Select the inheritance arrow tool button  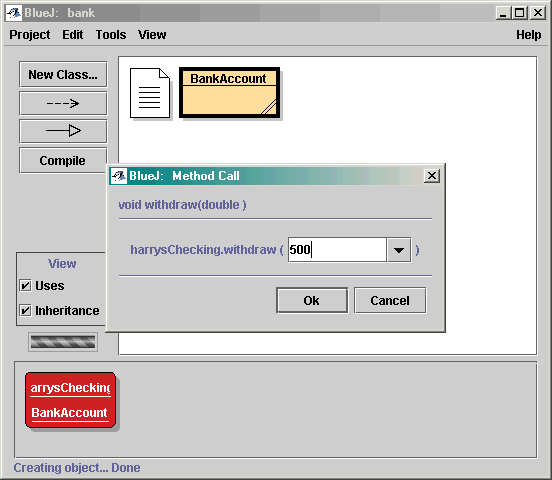point(63,131)
